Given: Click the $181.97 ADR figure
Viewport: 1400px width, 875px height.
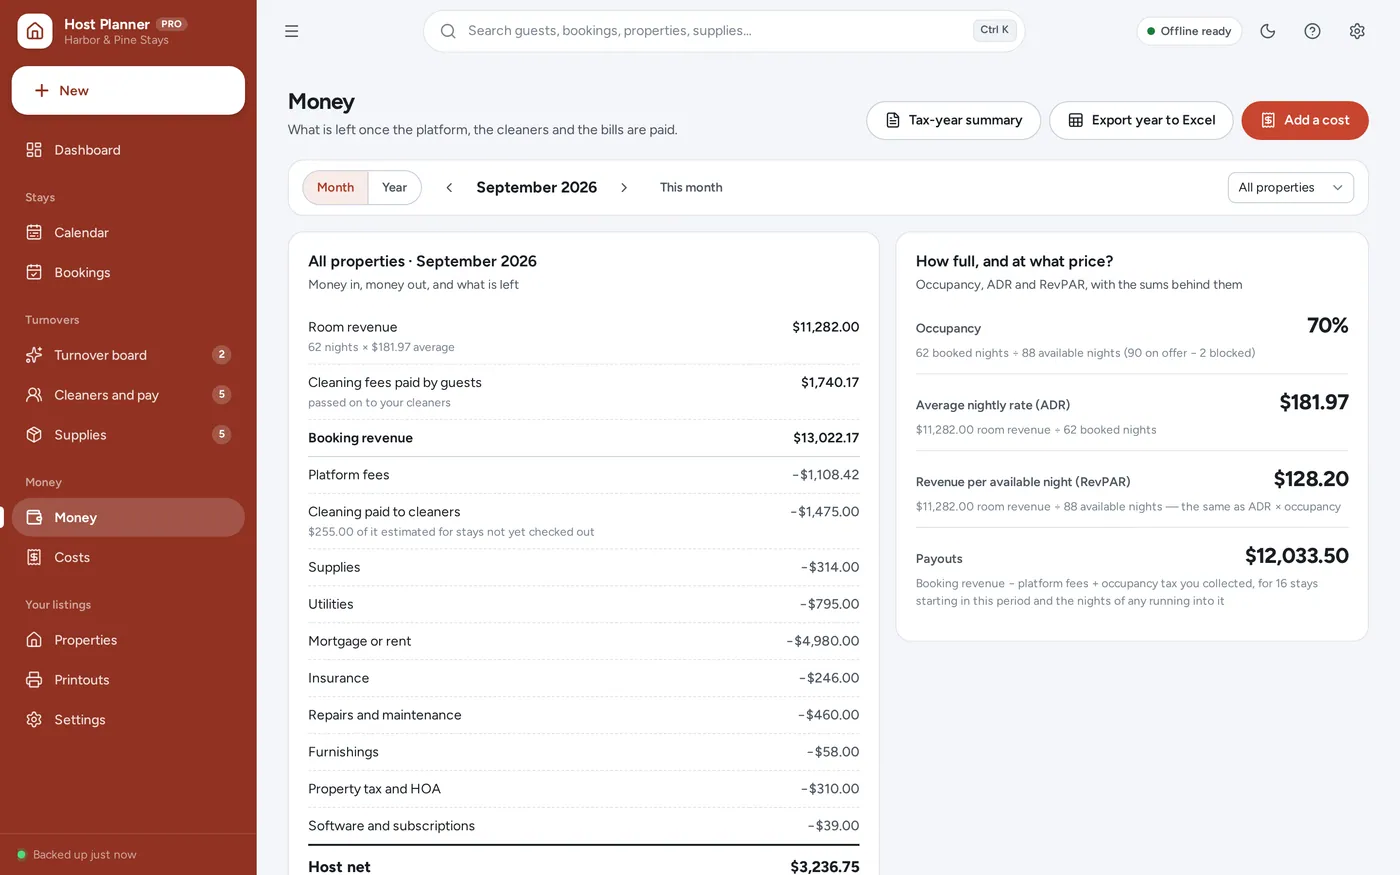Looking at the screenshot, I should (x=1314, y=403).
